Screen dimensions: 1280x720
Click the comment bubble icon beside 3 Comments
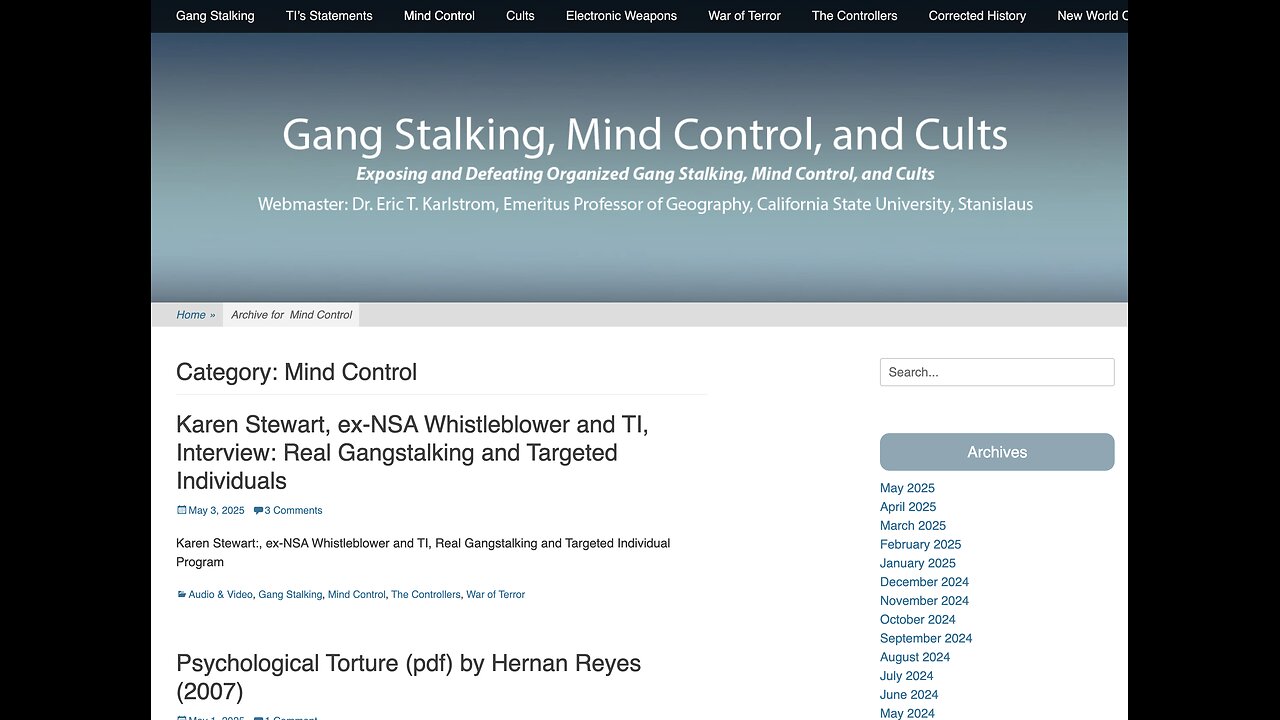click(258, 510)
